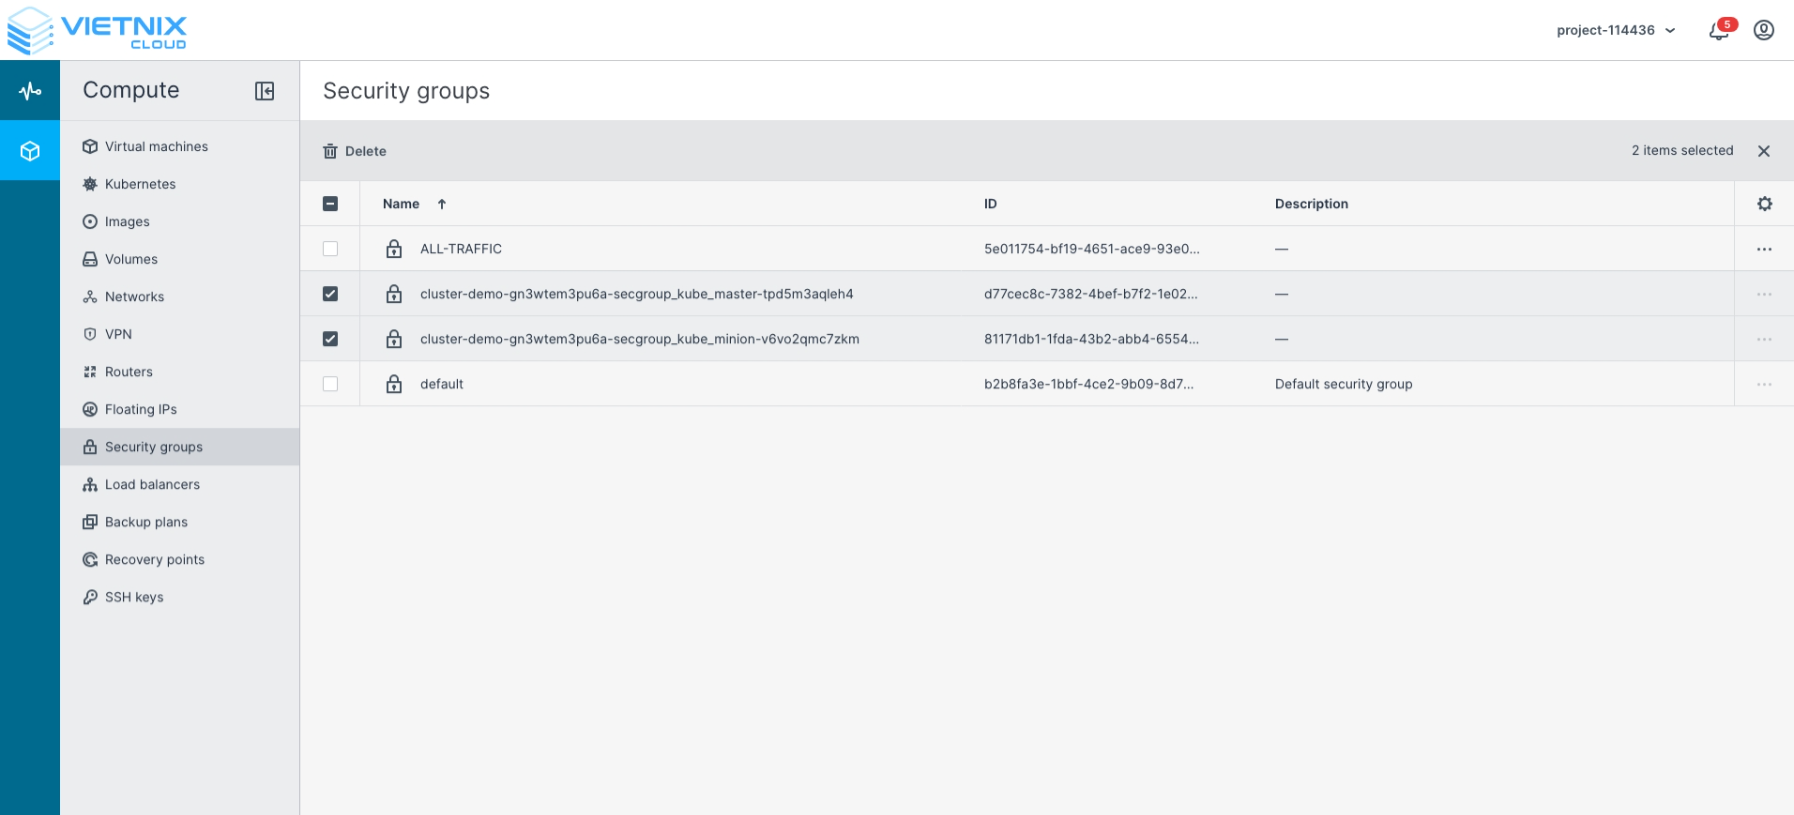1794x815 pixels.
Task: Click the monitoring pulse icon in left rail
Action: click(x=30, y=91)
